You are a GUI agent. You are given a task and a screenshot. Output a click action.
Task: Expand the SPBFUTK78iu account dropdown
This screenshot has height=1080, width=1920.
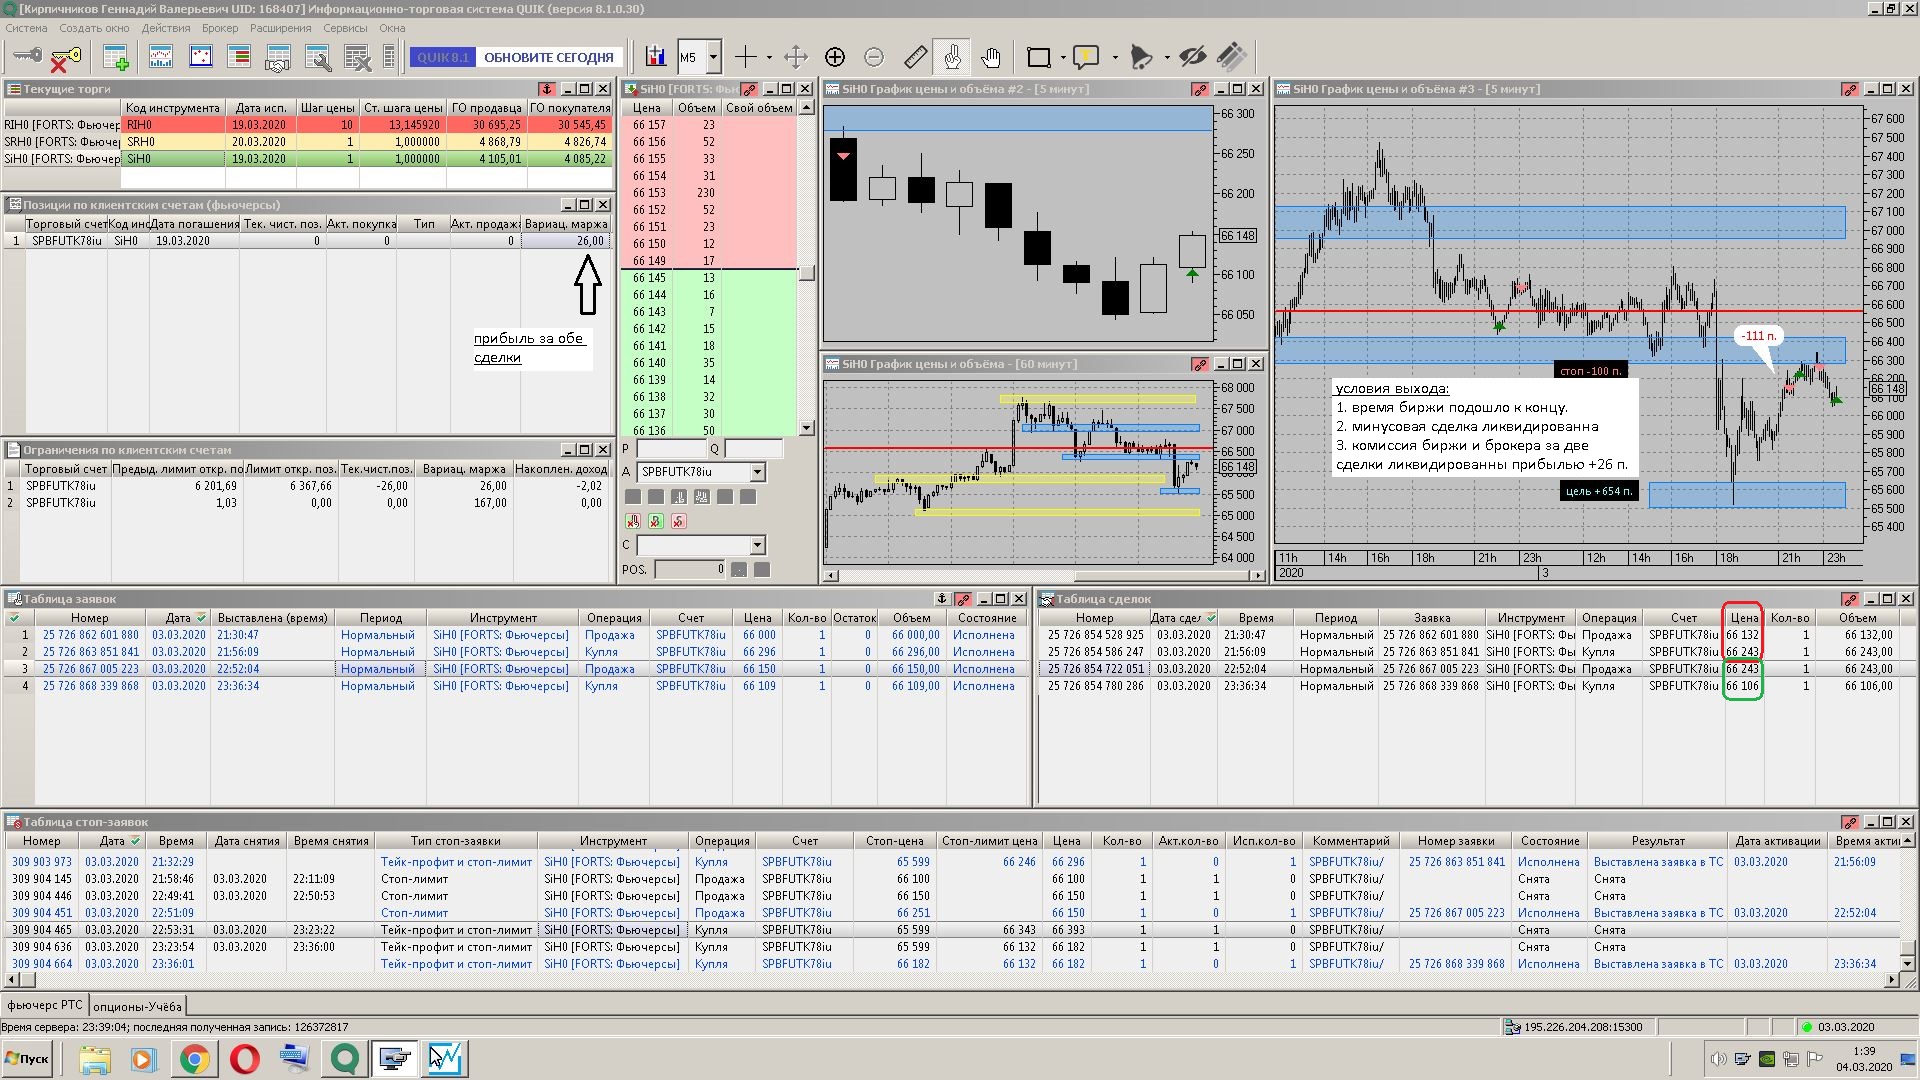tap(757, 472)
